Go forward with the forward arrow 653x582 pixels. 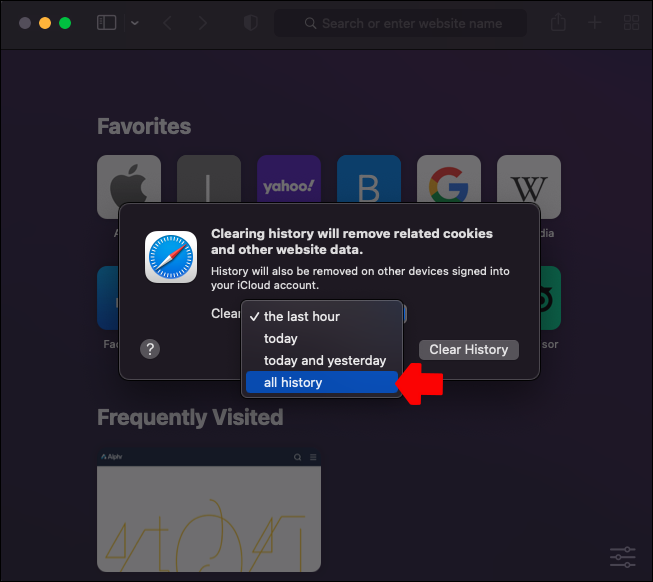(x=202, y=23)
